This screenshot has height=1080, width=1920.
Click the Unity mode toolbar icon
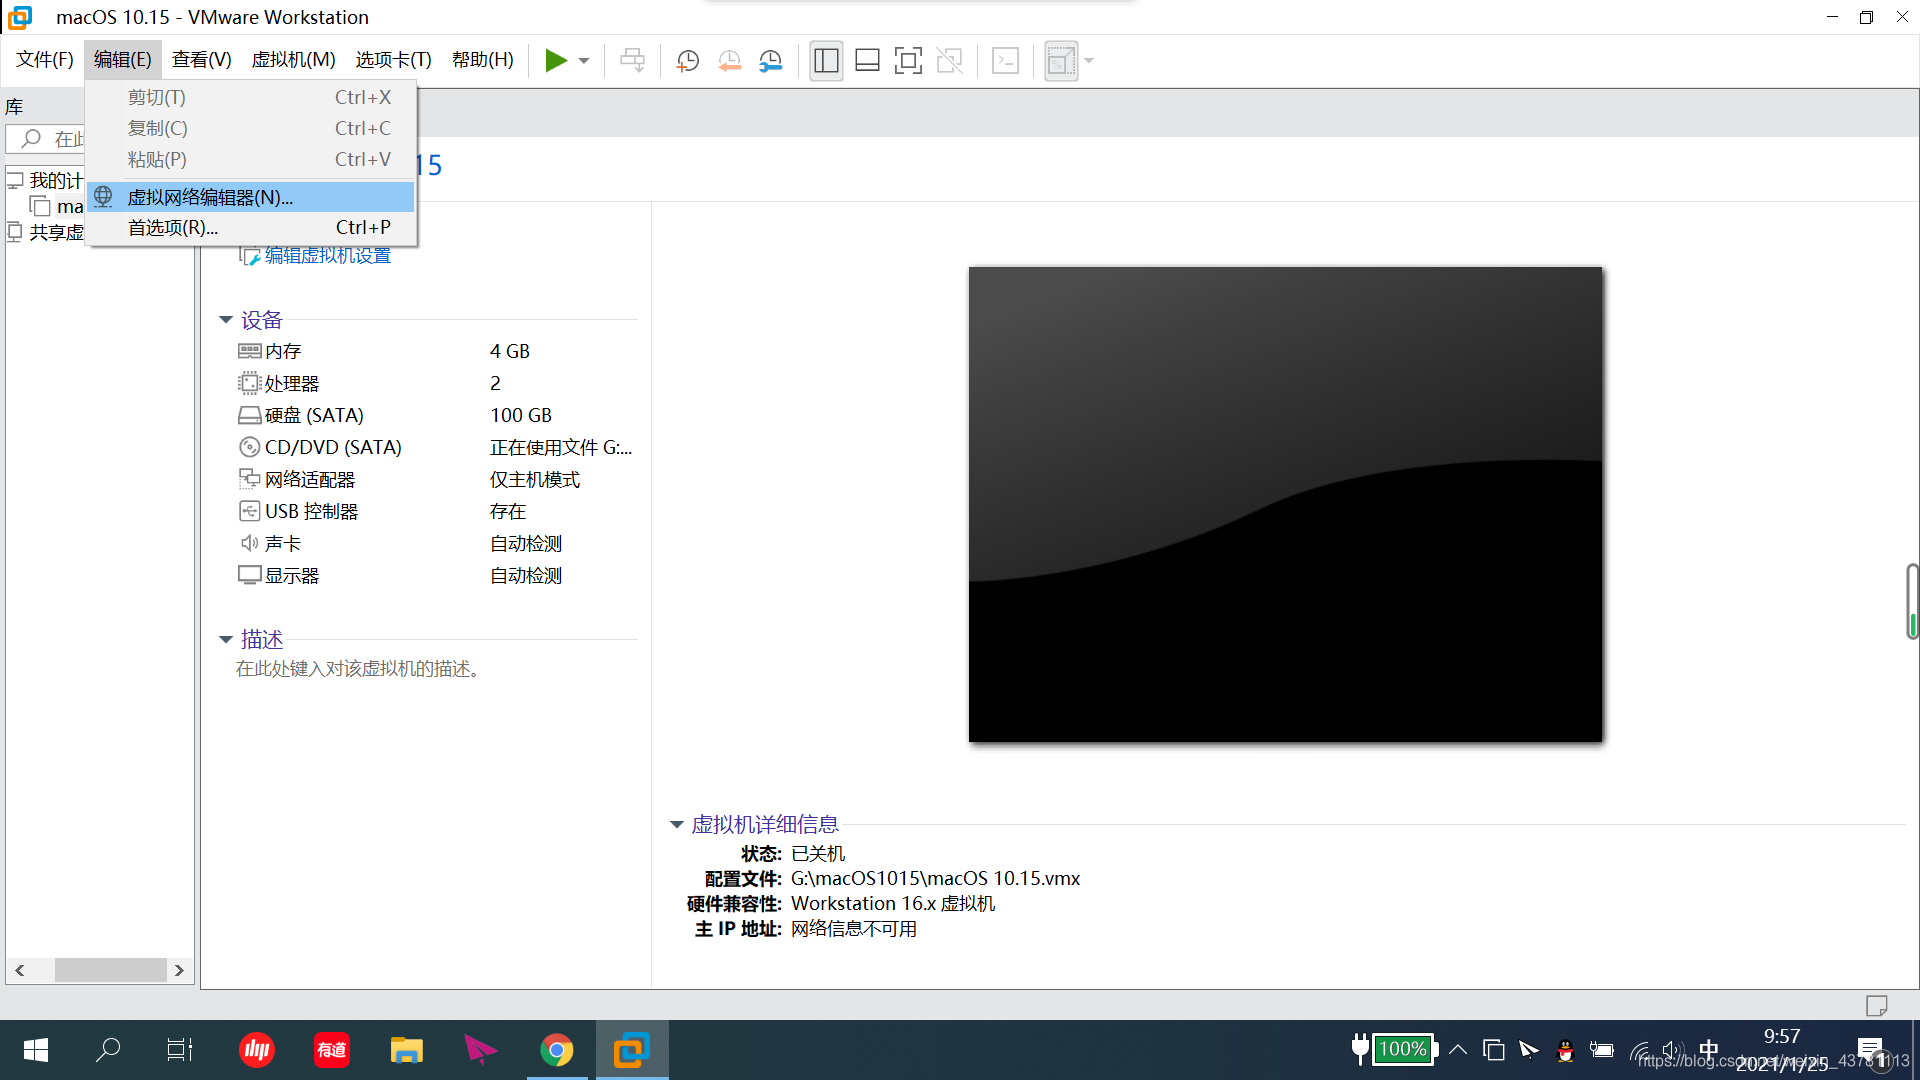pos(949,61)
